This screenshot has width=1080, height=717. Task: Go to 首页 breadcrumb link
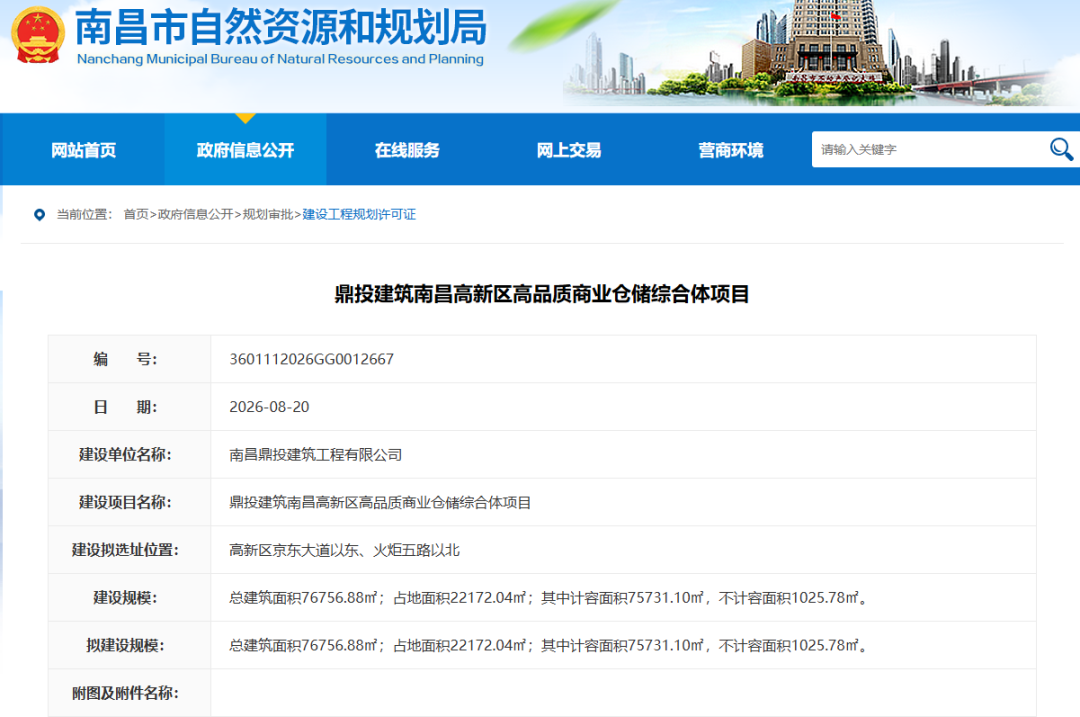136,214
